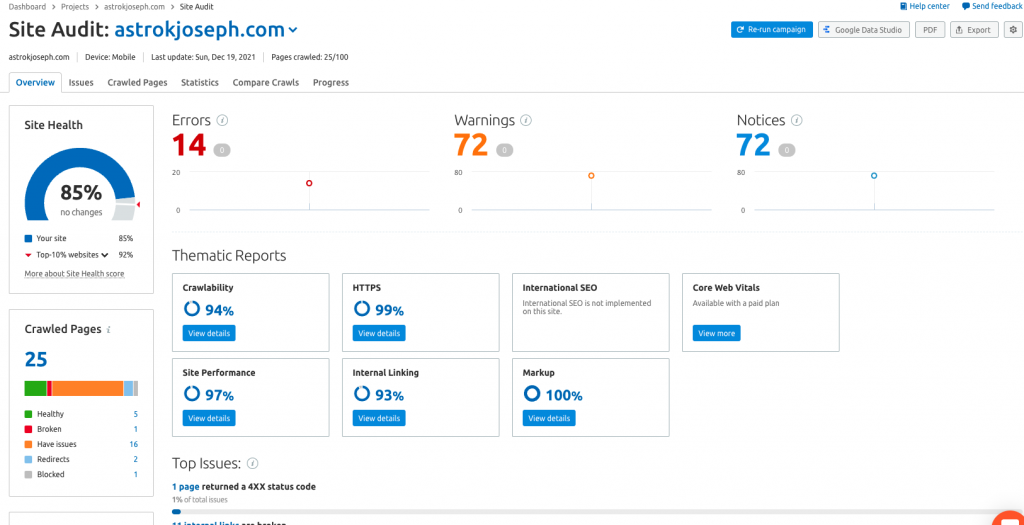Click the HTTPS 99% progress ring
1024x525 pixels.
[x=362, y=309]
